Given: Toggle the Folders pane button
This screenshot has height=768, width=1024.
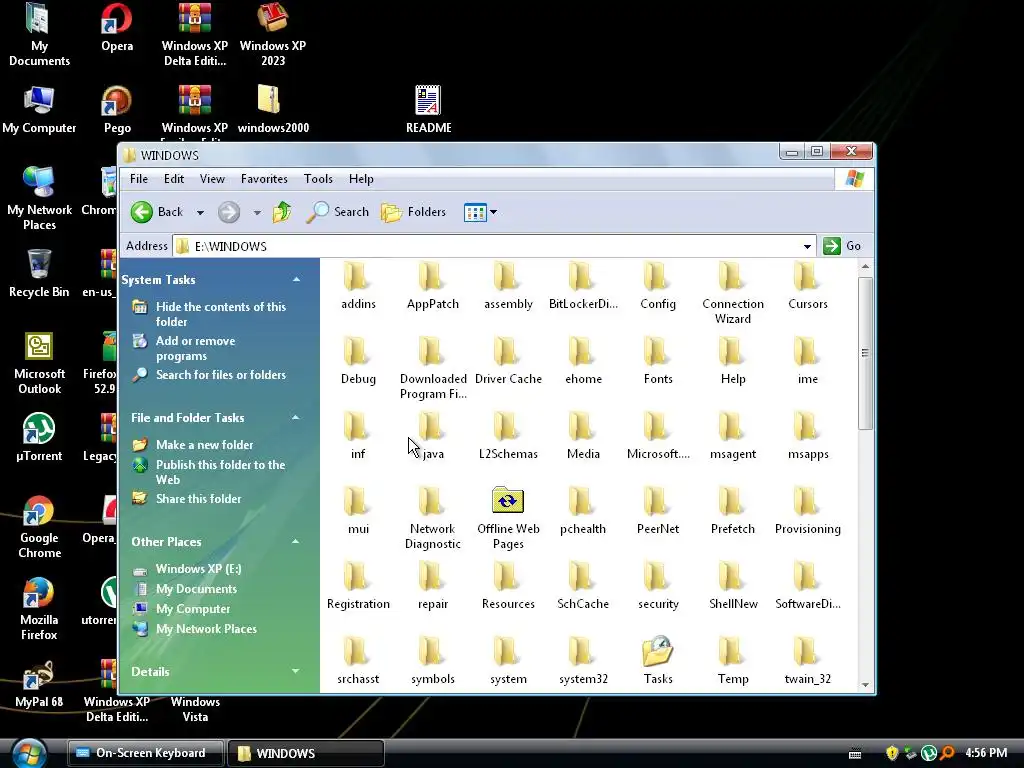Looking at the screenshot, I should (413, 212).
